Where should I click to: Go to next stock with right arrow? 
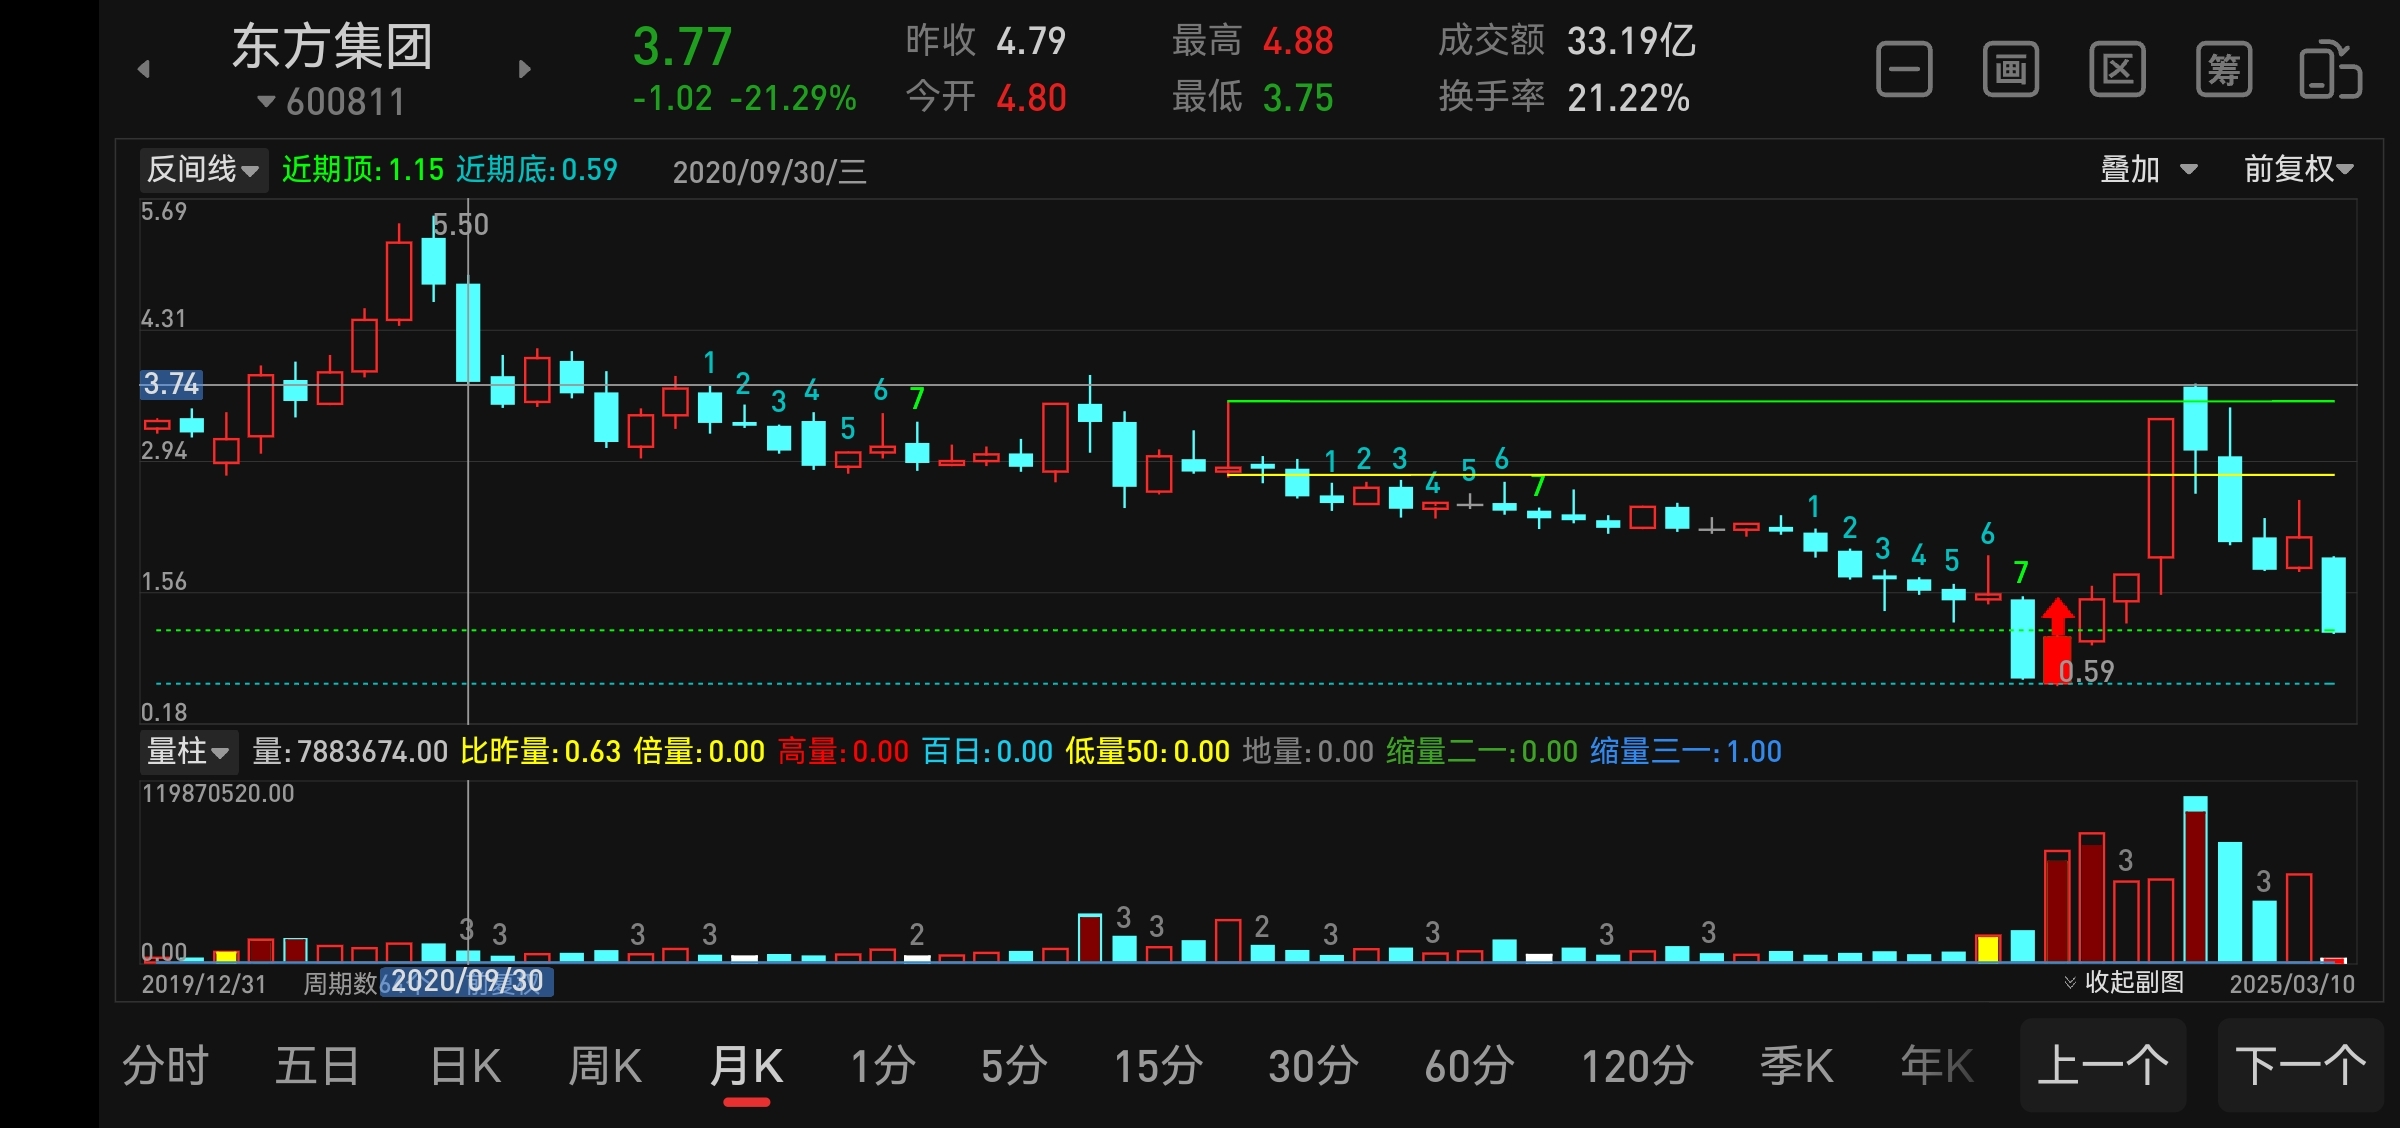(525, 69)
